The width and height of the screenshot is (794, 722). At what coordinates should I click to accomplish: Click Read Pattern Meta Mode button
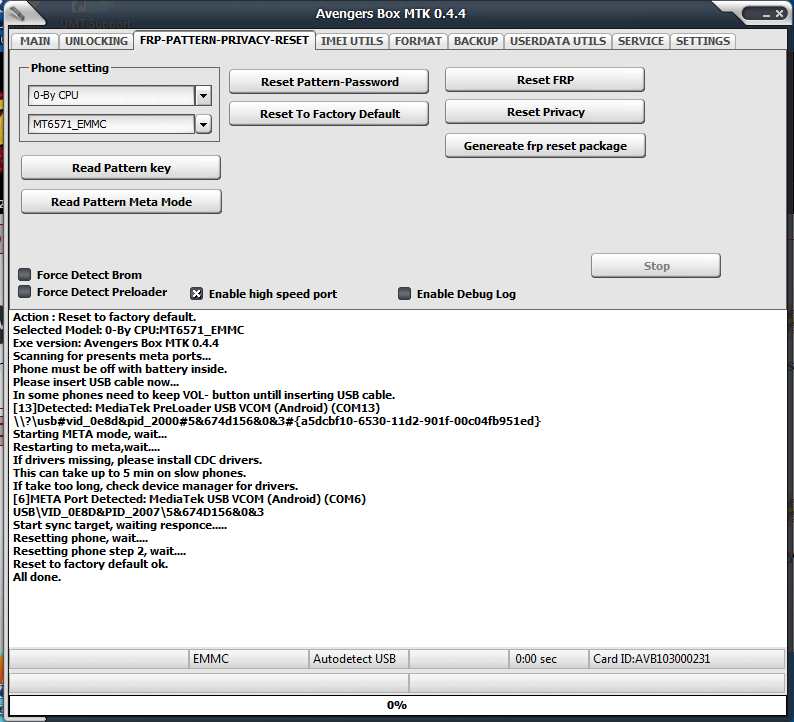(121, 202)
